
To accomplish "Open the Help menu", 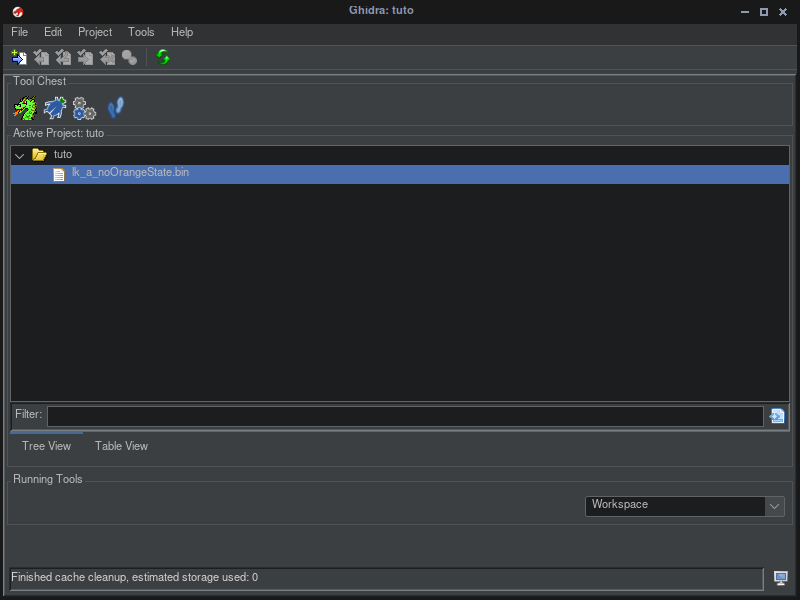I will [x=181, y=32].
